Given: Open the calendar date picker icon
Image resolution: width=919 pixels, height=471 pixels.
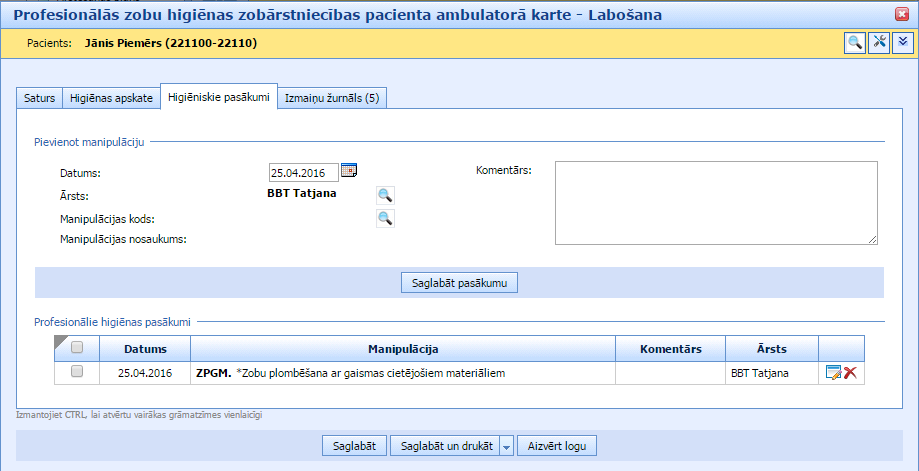Looking at the screenshot, I should coord(349,170).
